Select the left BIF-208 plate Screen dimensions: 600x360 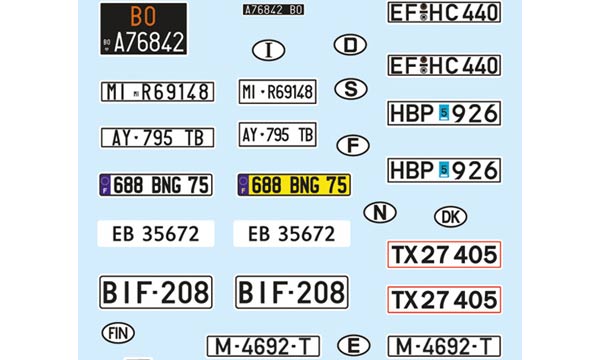[x=156, y=292]
